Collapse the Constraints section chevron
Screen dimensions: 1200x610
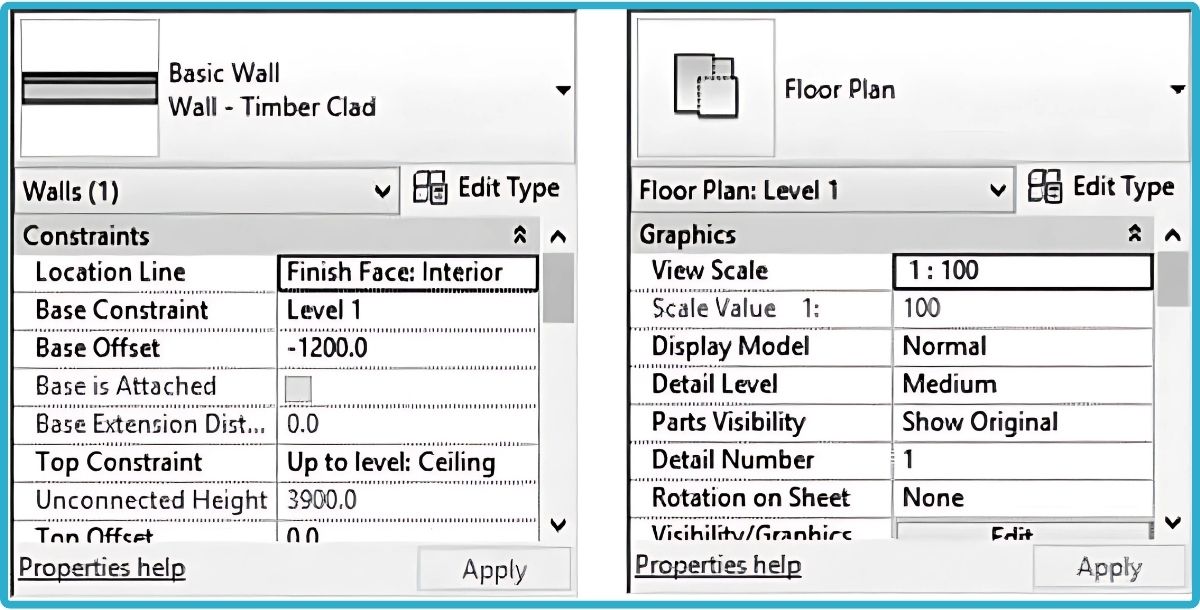coord(521,234)
